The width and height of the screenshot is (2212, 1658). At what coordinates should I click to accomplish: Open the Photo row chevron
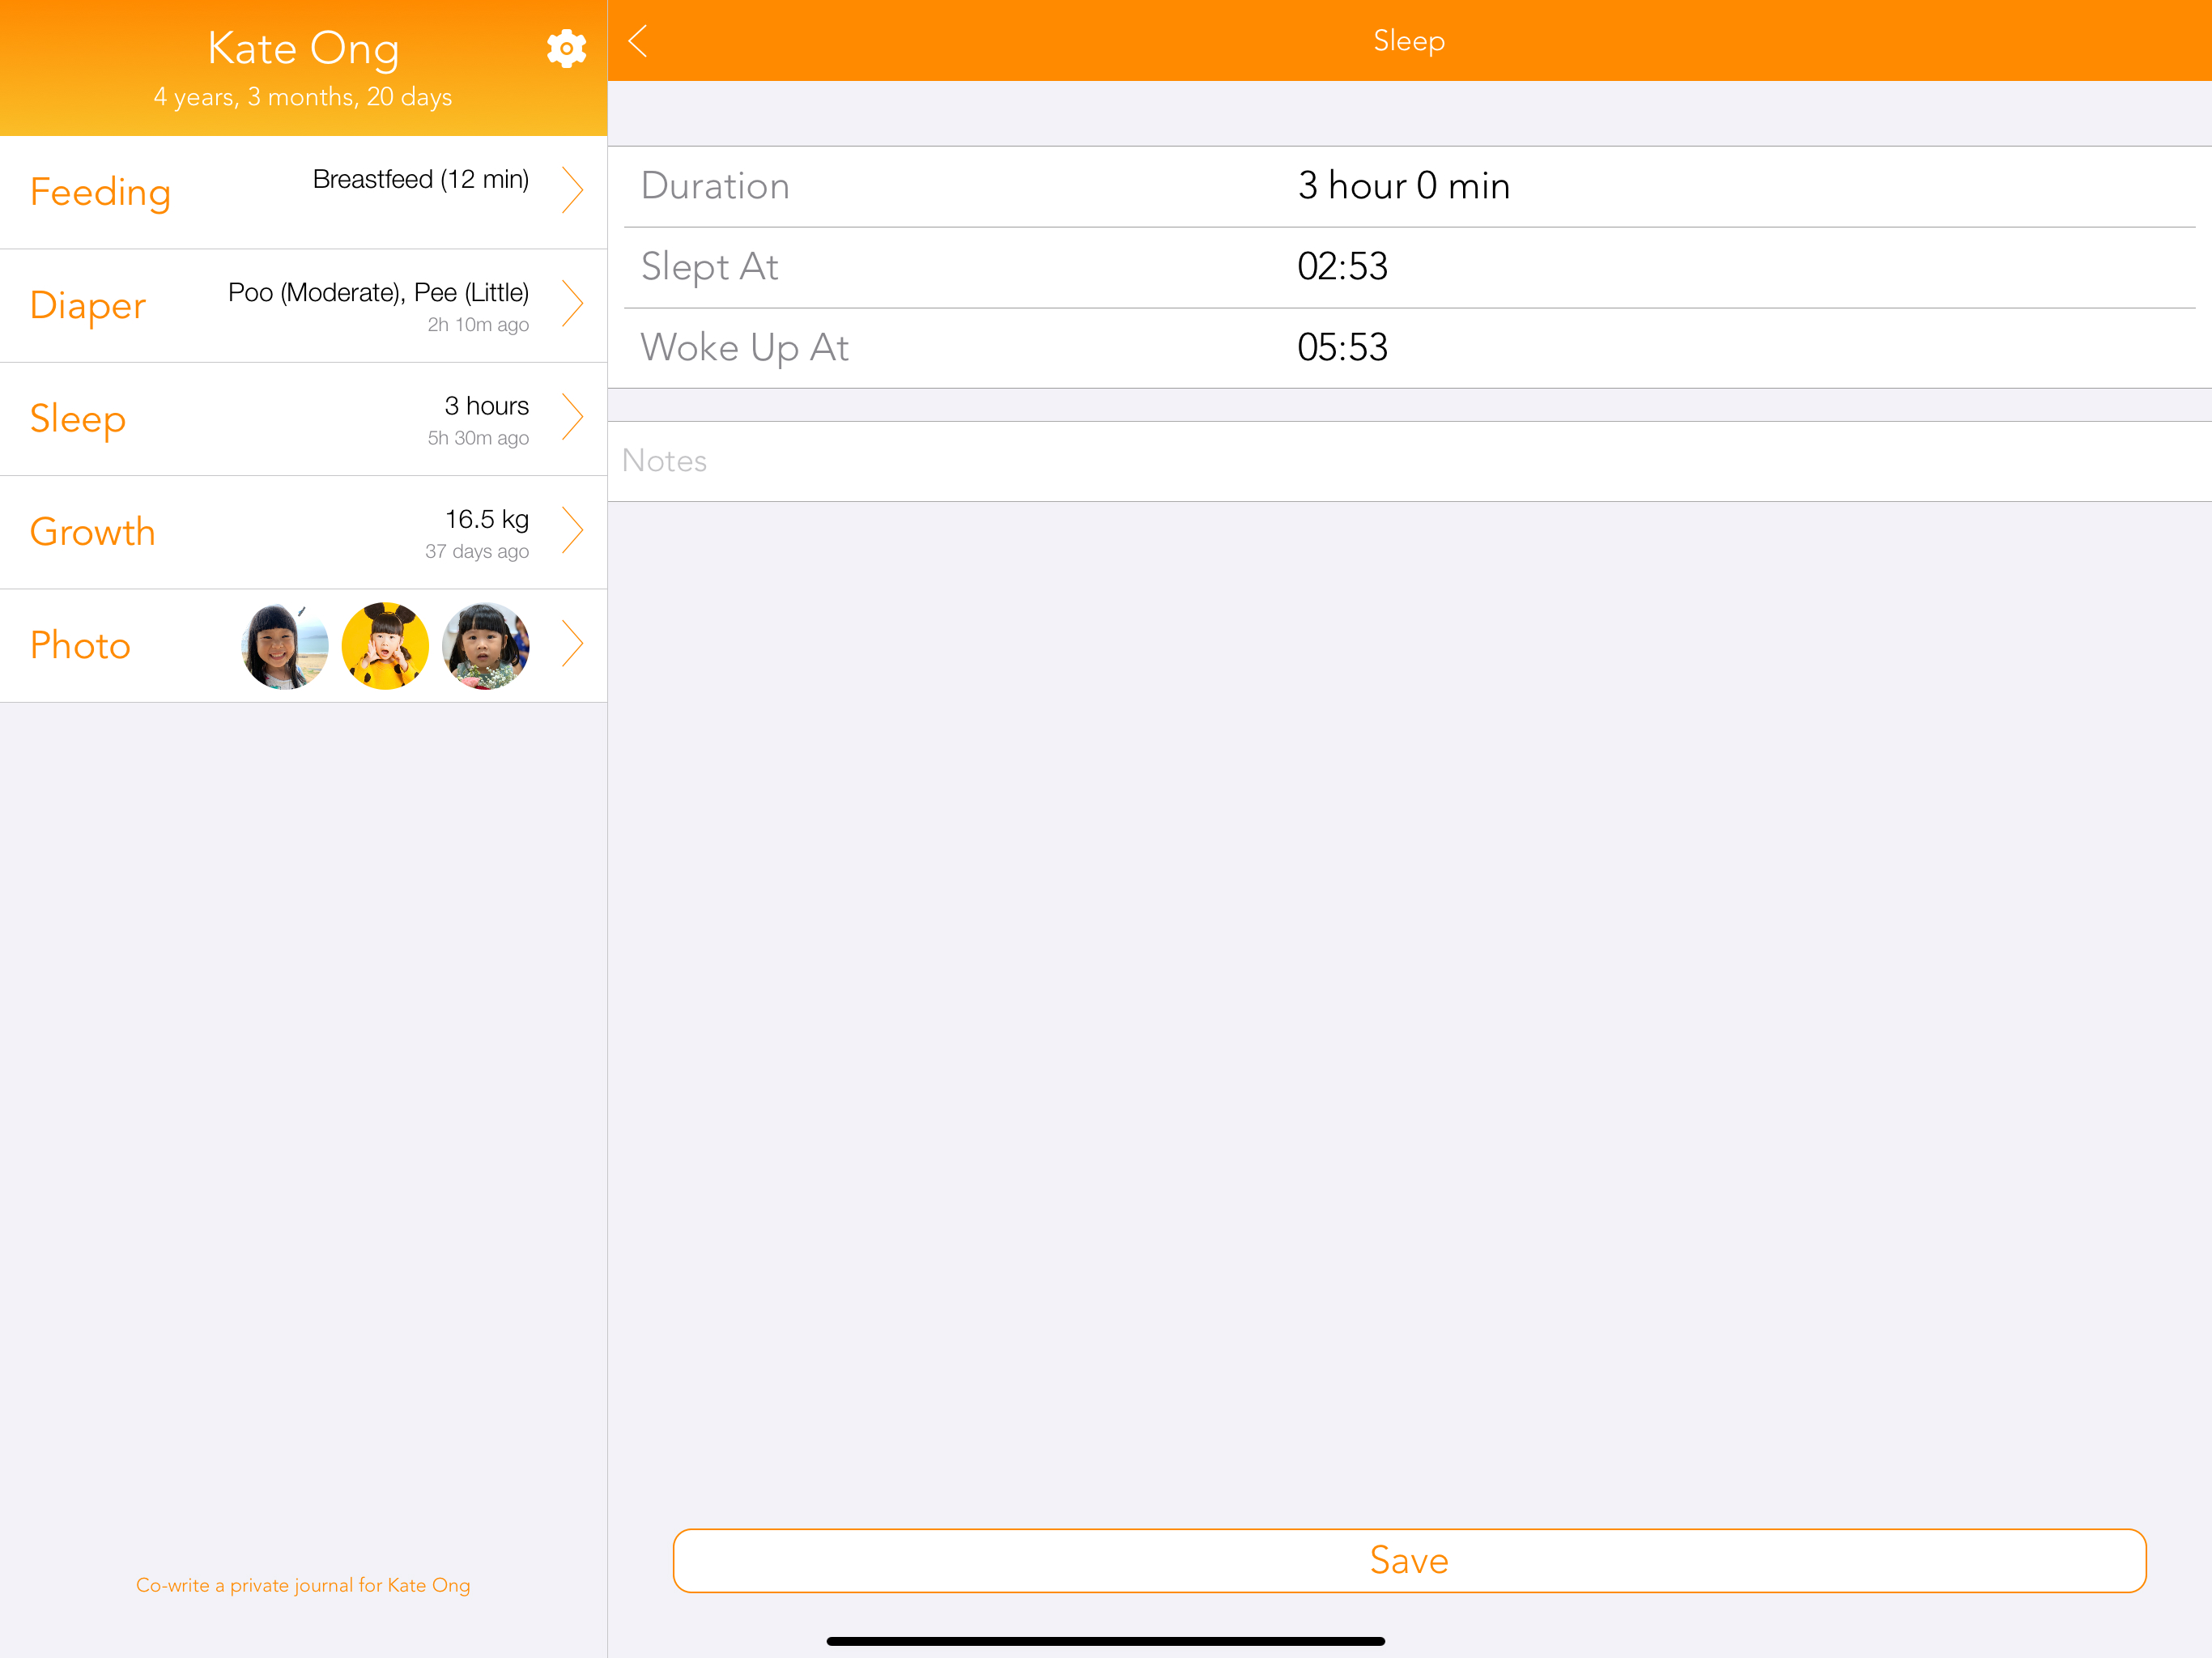(x=572, y=644)
